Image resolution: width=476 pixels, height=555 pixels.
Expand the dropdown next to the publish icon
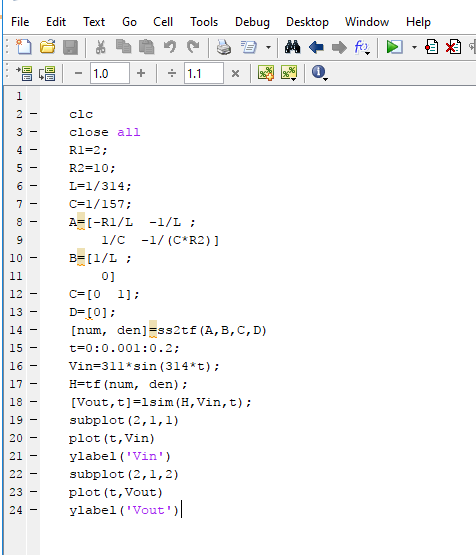coord(269,47)
